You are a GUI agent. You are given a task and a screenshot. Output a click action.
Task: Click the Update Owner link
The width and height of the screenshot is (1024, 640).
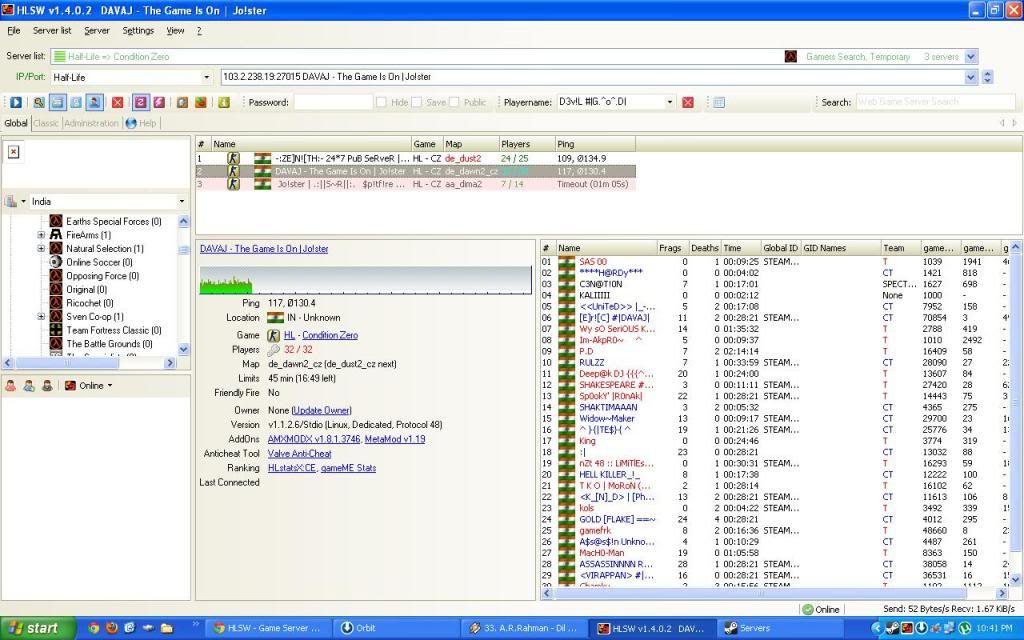[x=322, y=410]
